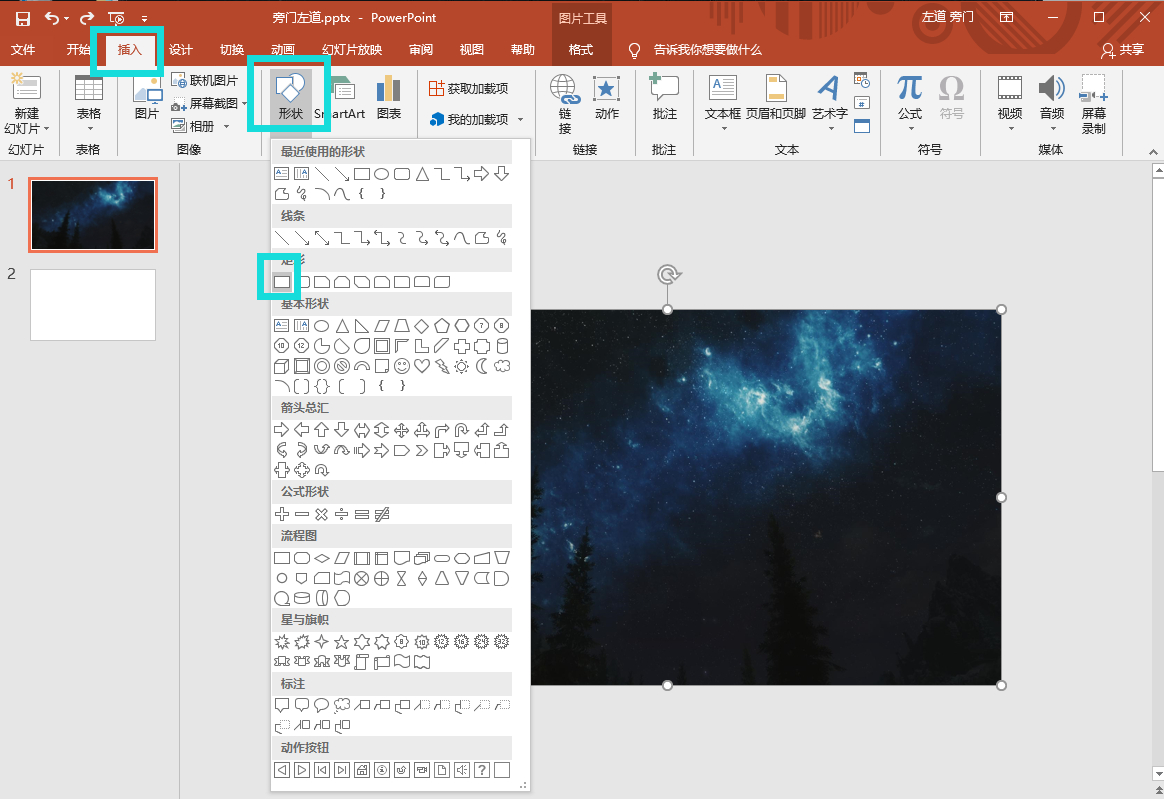Select the Help question mark action button
The image size is (1164, 799).
coord(482,770)
